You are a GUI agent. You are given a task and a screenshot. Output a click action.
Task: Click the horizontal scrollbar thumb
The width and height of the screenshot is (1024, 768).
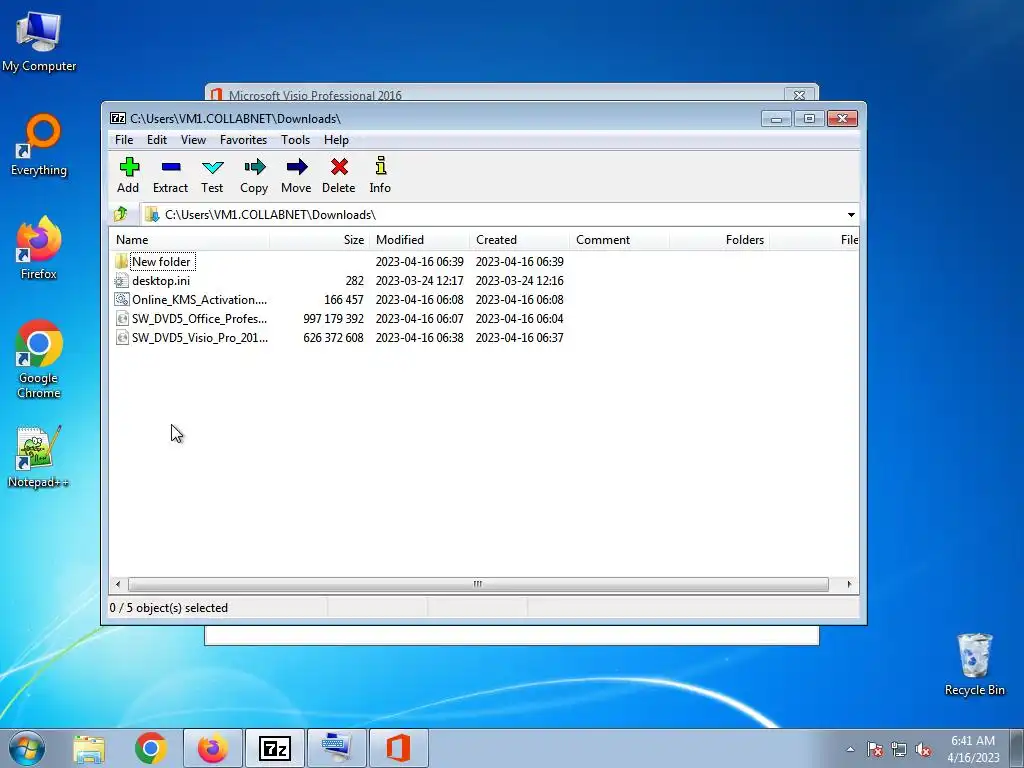478,584
